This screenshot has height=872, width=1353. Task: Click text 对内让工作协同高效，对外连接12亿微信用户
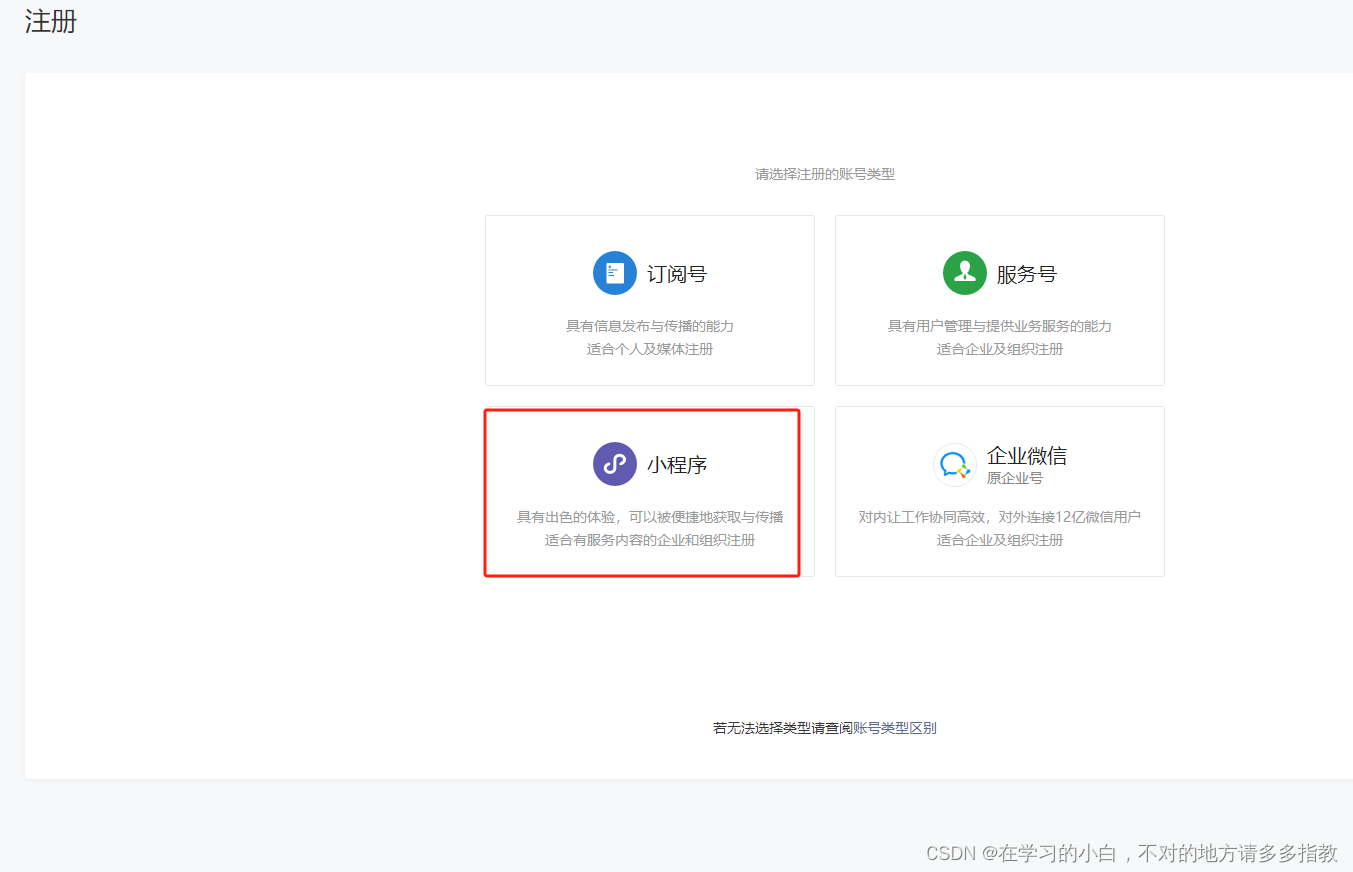[1000, 517]
